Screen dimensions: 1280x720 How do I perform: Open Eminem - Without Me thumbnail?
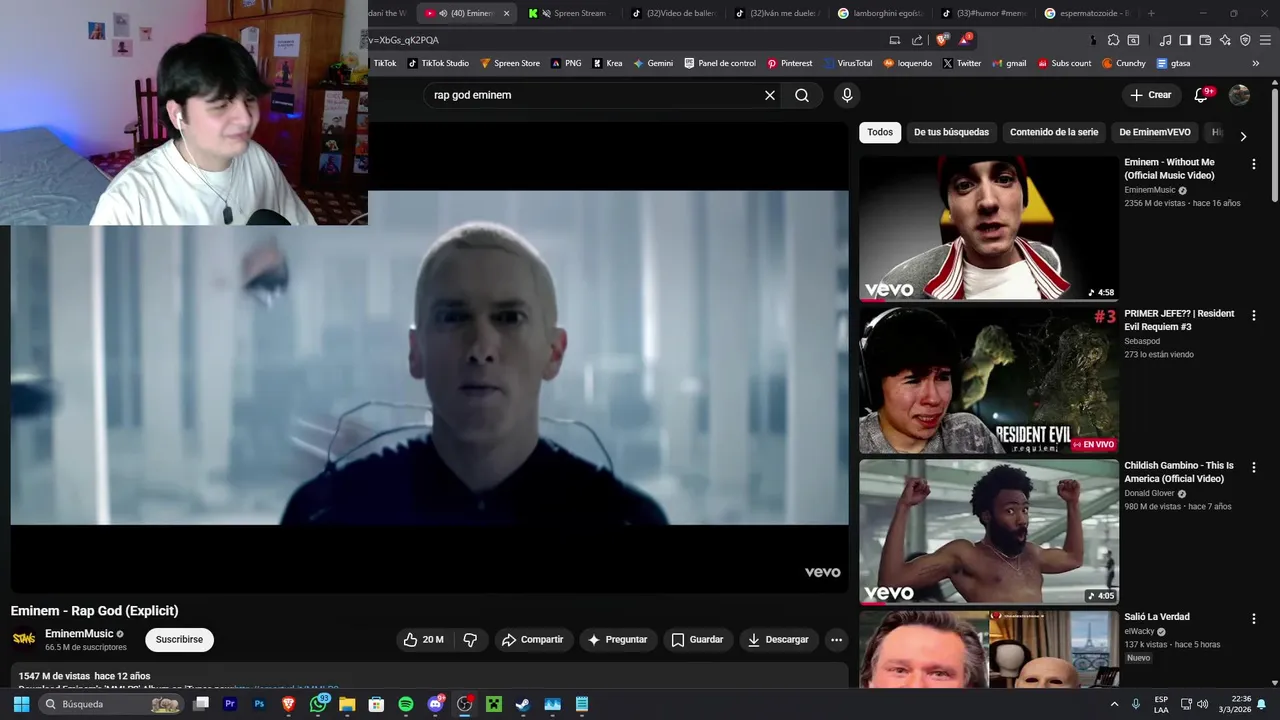click(x=989, y=229)
